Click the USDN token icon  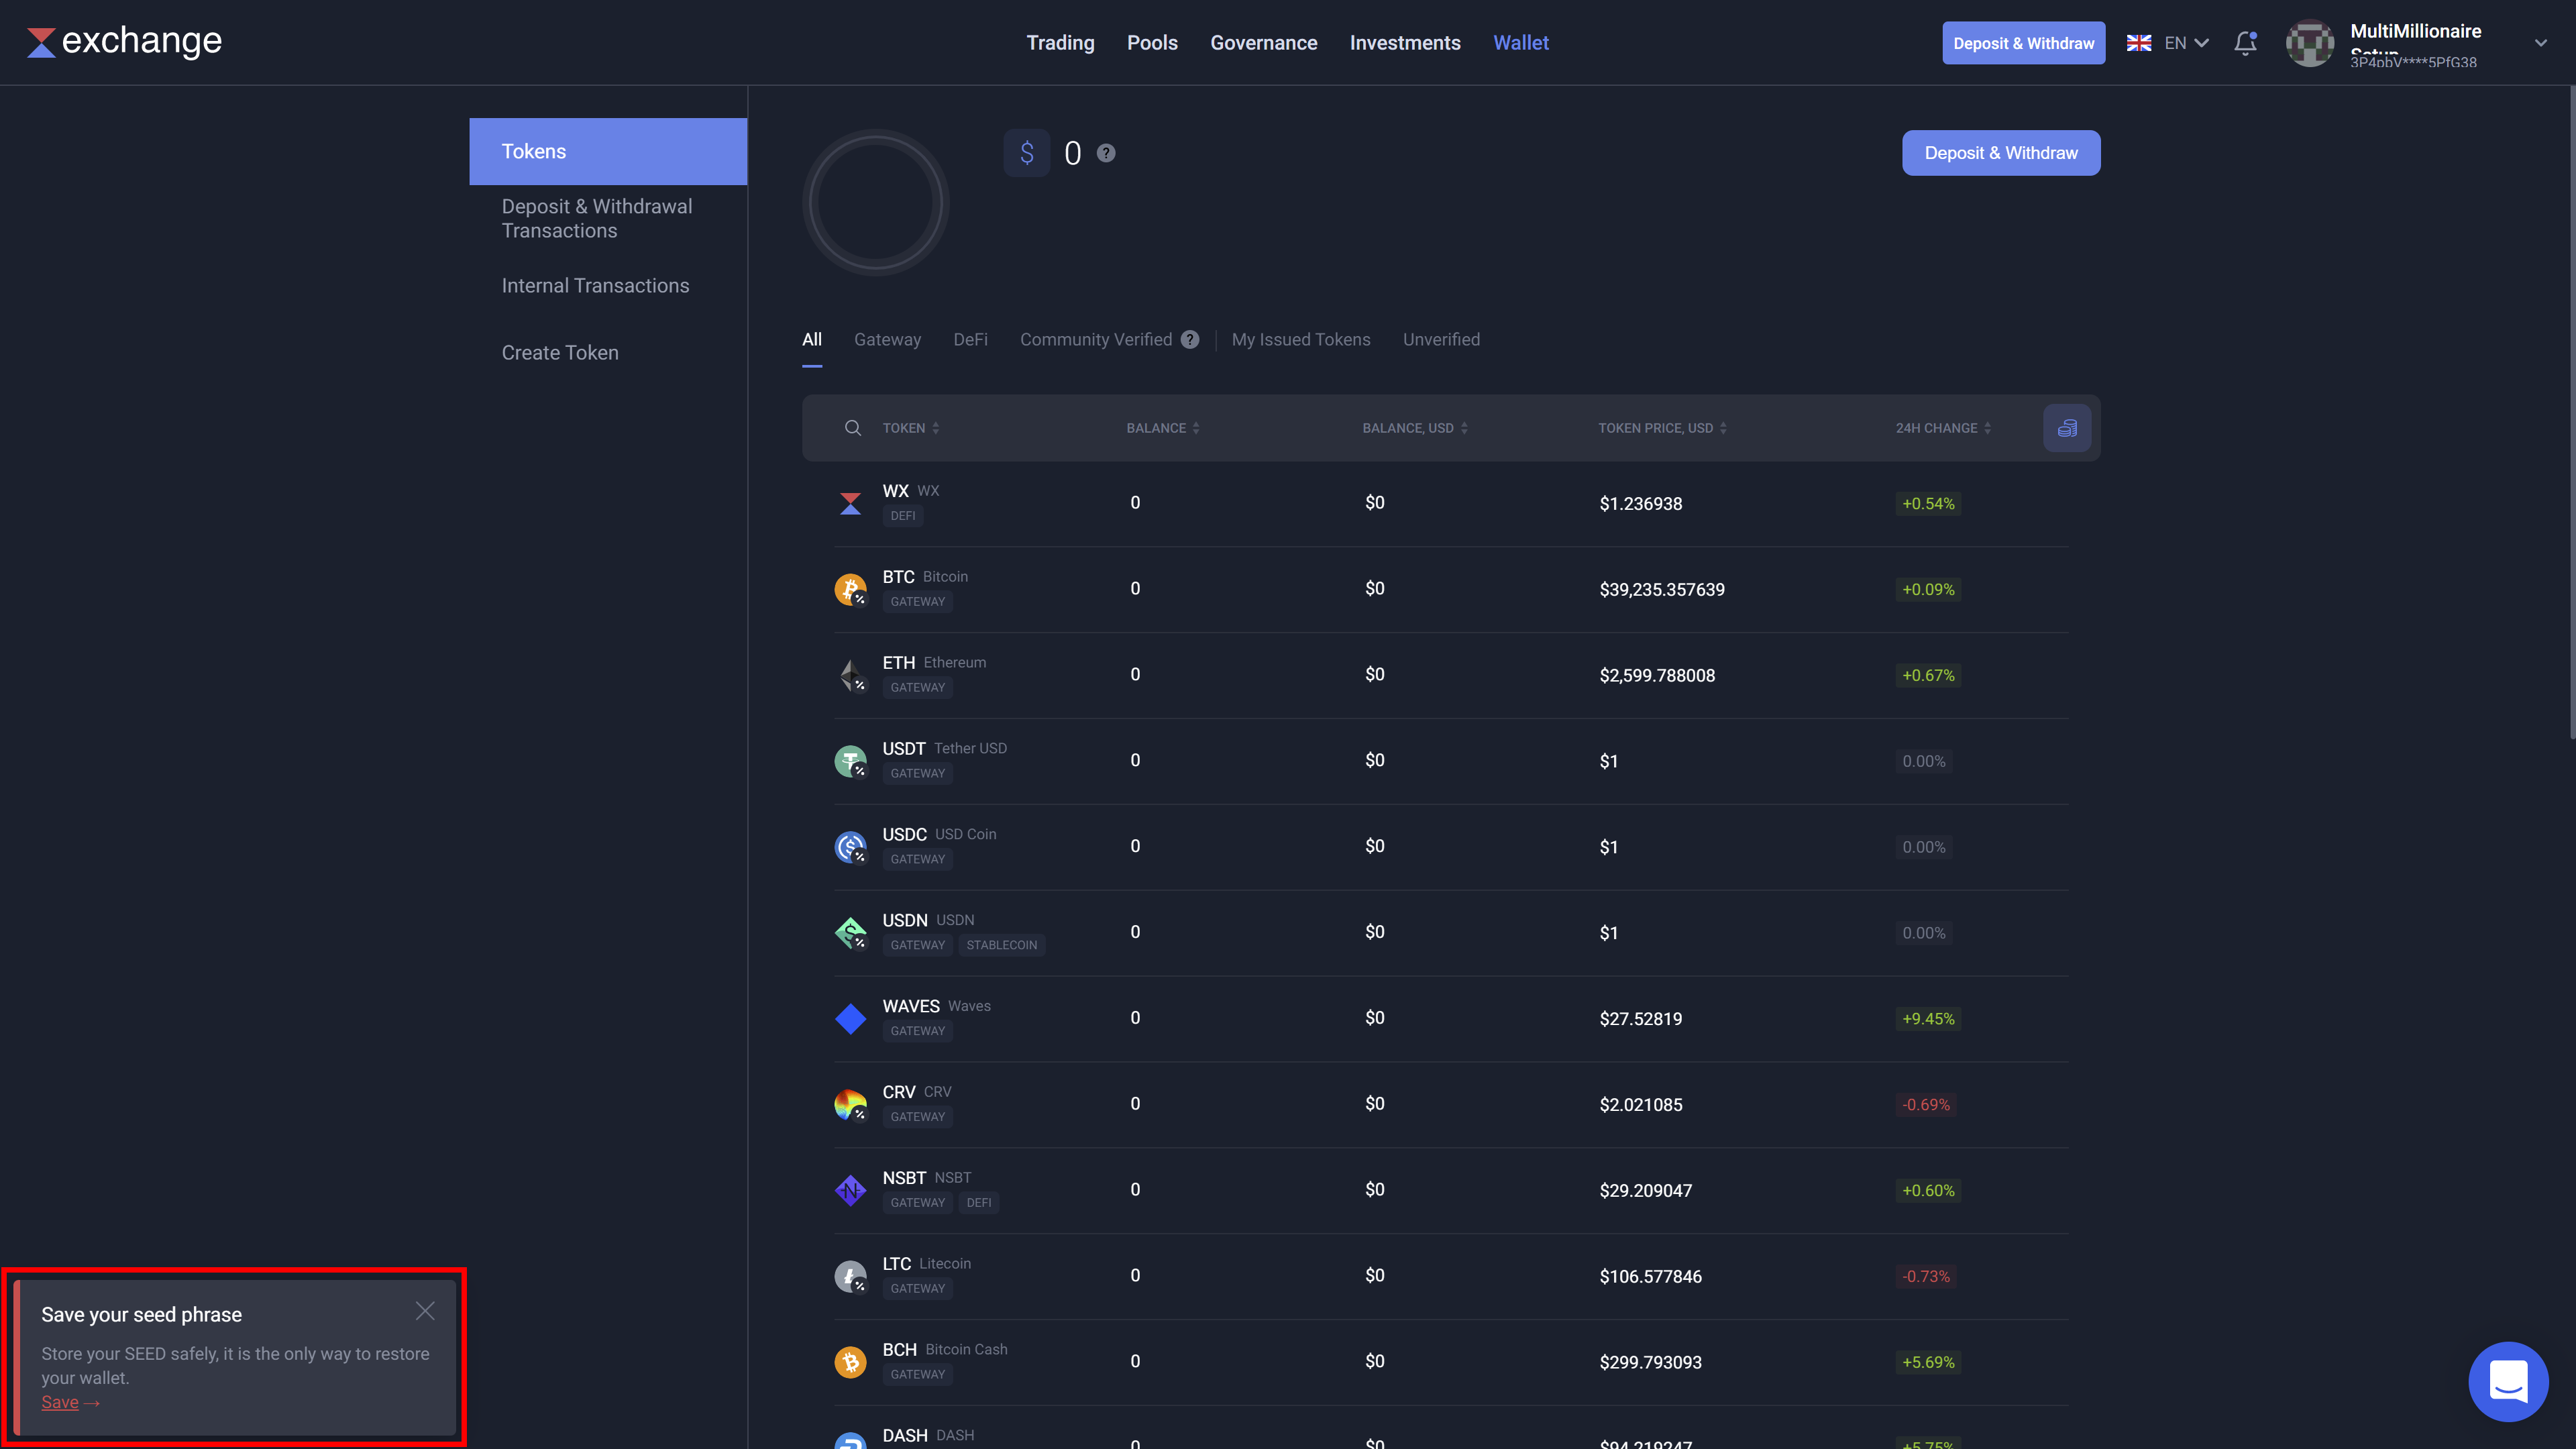click(851, 933)
